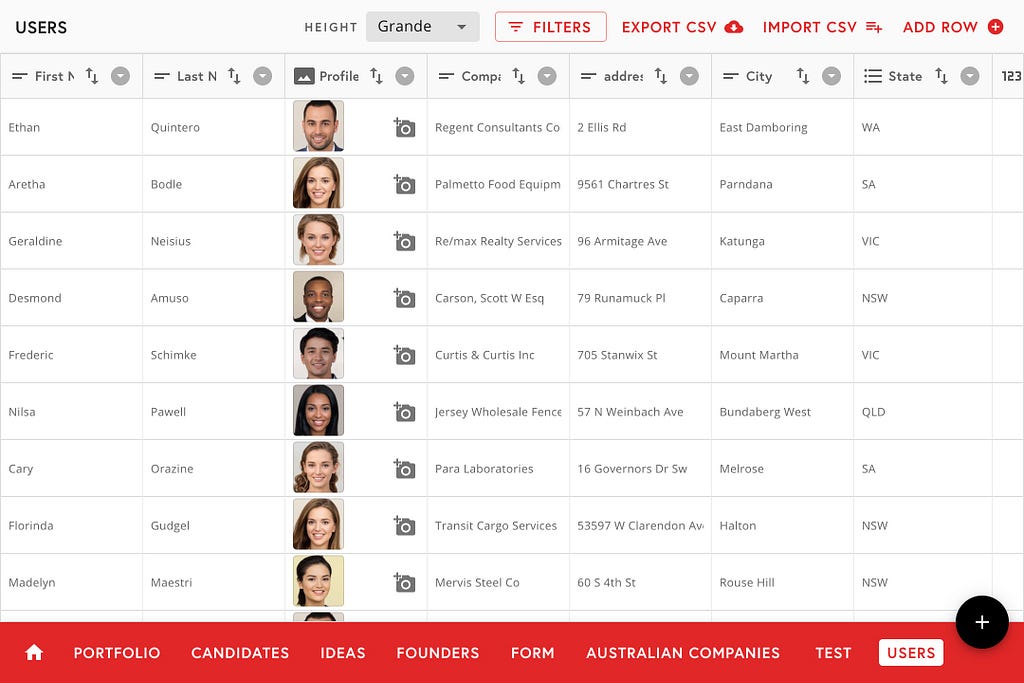
Task: Upload photo for Desmond Amuso
Action: click(404, 298)
